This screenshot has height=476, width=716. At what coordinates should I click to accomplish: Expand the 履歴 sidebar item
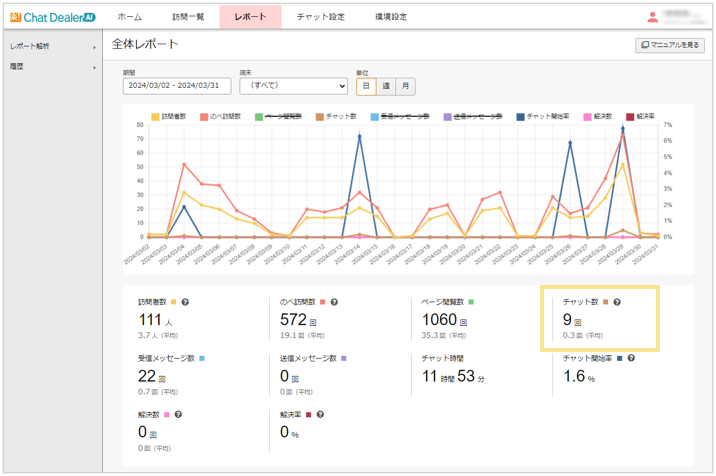(x=50, y=66)
